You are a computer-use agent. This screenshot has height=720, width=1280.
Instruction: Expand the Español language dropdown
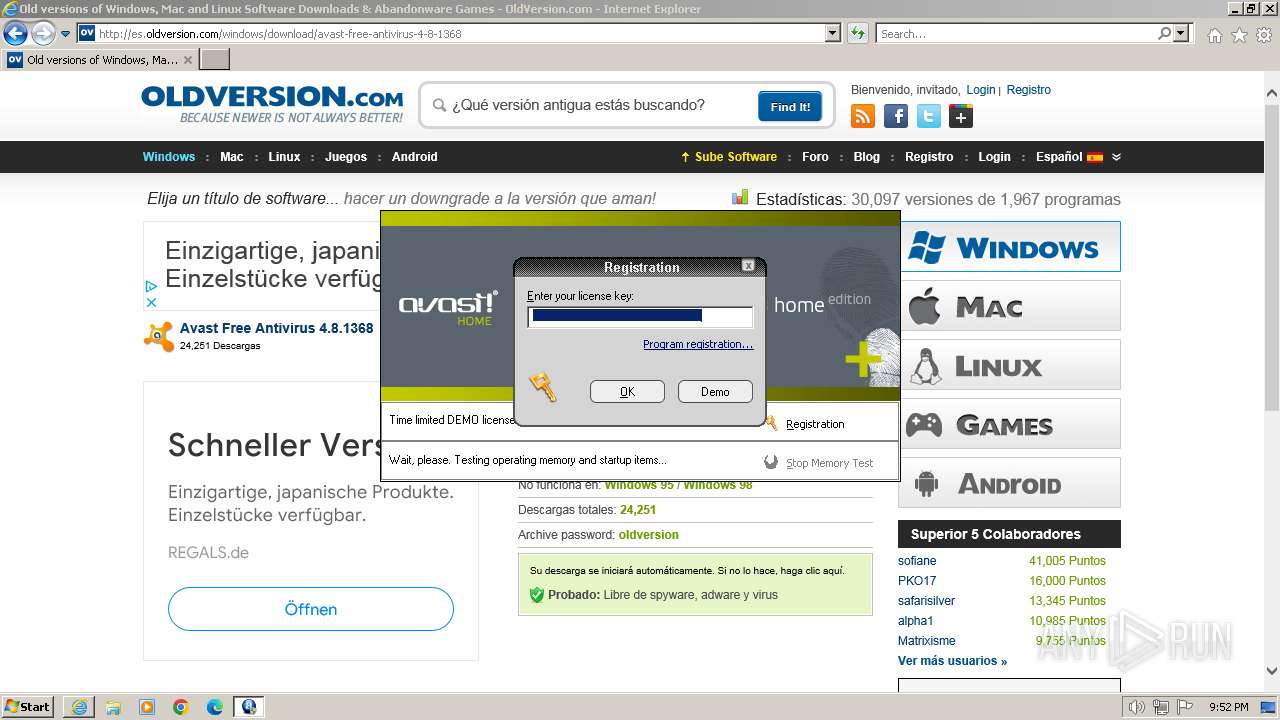1078,157
